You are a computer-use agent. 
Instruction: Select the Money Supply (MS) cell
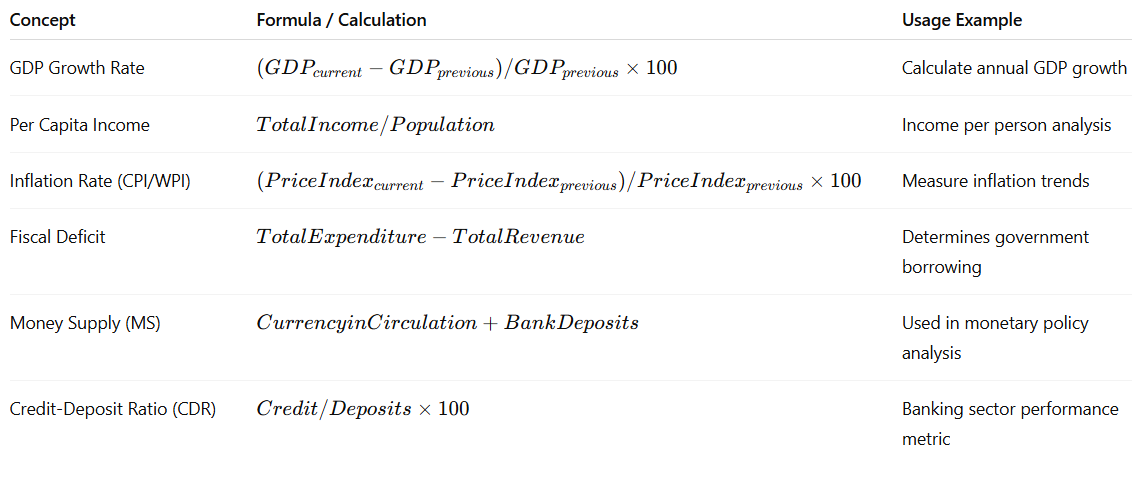click(x=85, y=323)
